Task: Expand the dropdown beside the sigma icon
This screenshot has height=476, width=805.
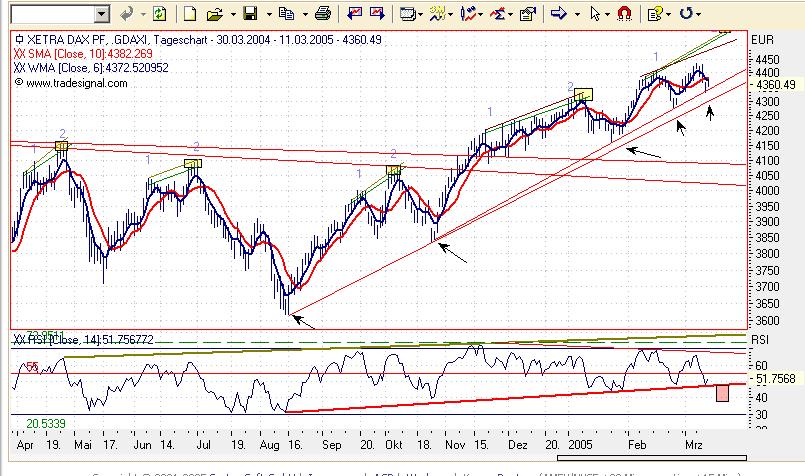Action: (x=510, y=14)
